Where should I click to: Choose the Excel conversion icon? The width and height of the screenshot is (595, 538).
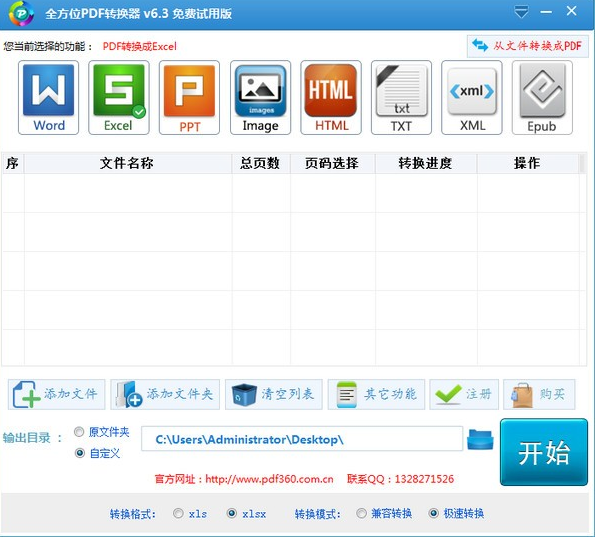(119, 98)
